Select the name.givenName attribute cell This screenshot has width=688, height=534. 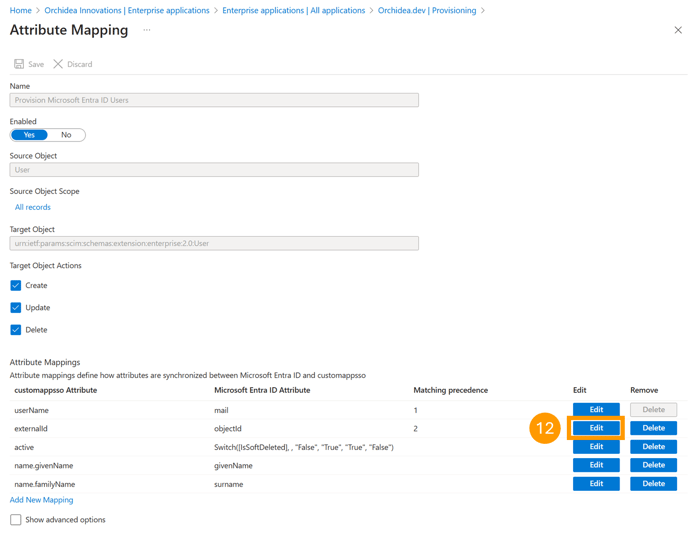click(44, 466)
